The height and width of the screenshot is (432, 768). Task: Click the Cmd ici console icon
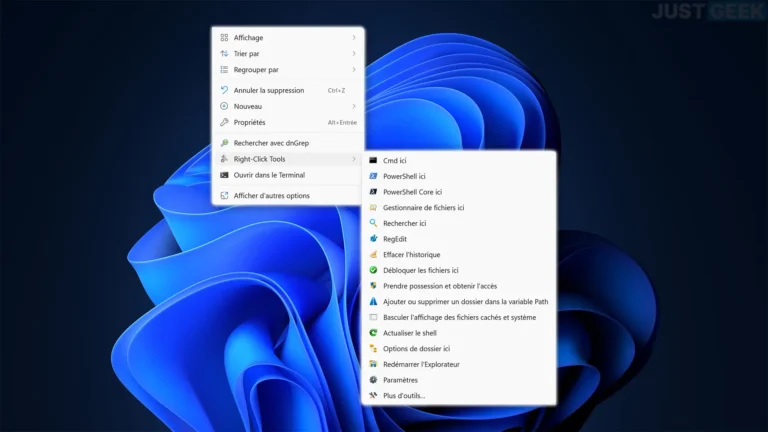pos(373,160)
